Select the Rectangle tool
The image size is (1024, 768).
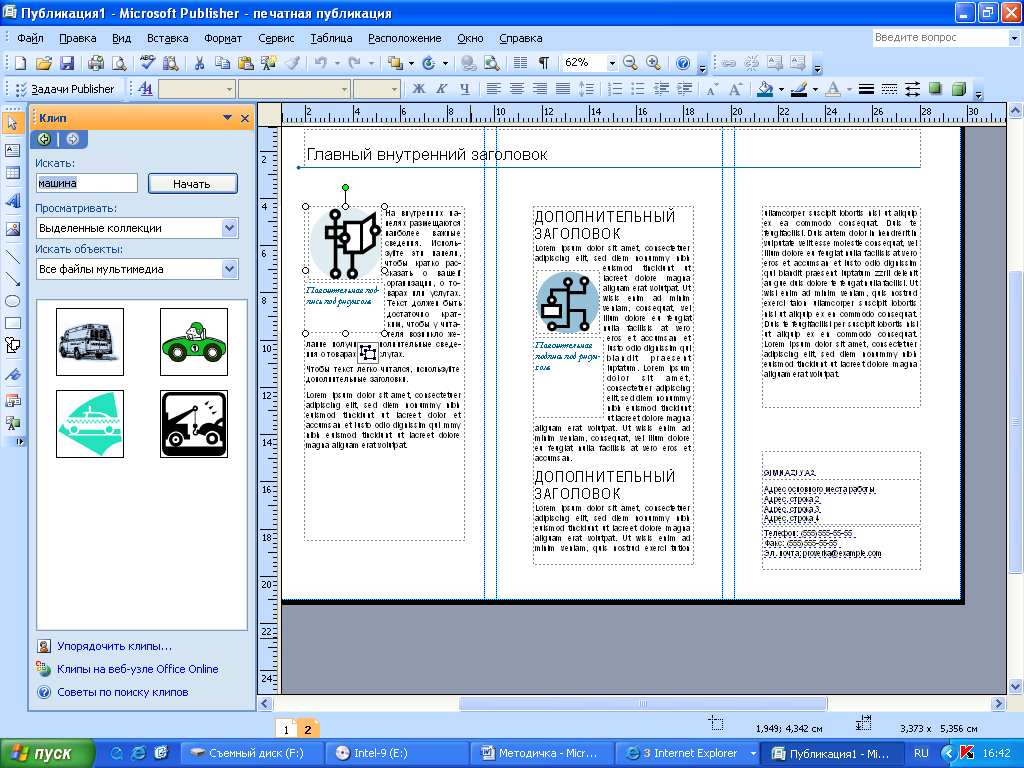pos(12,323)
